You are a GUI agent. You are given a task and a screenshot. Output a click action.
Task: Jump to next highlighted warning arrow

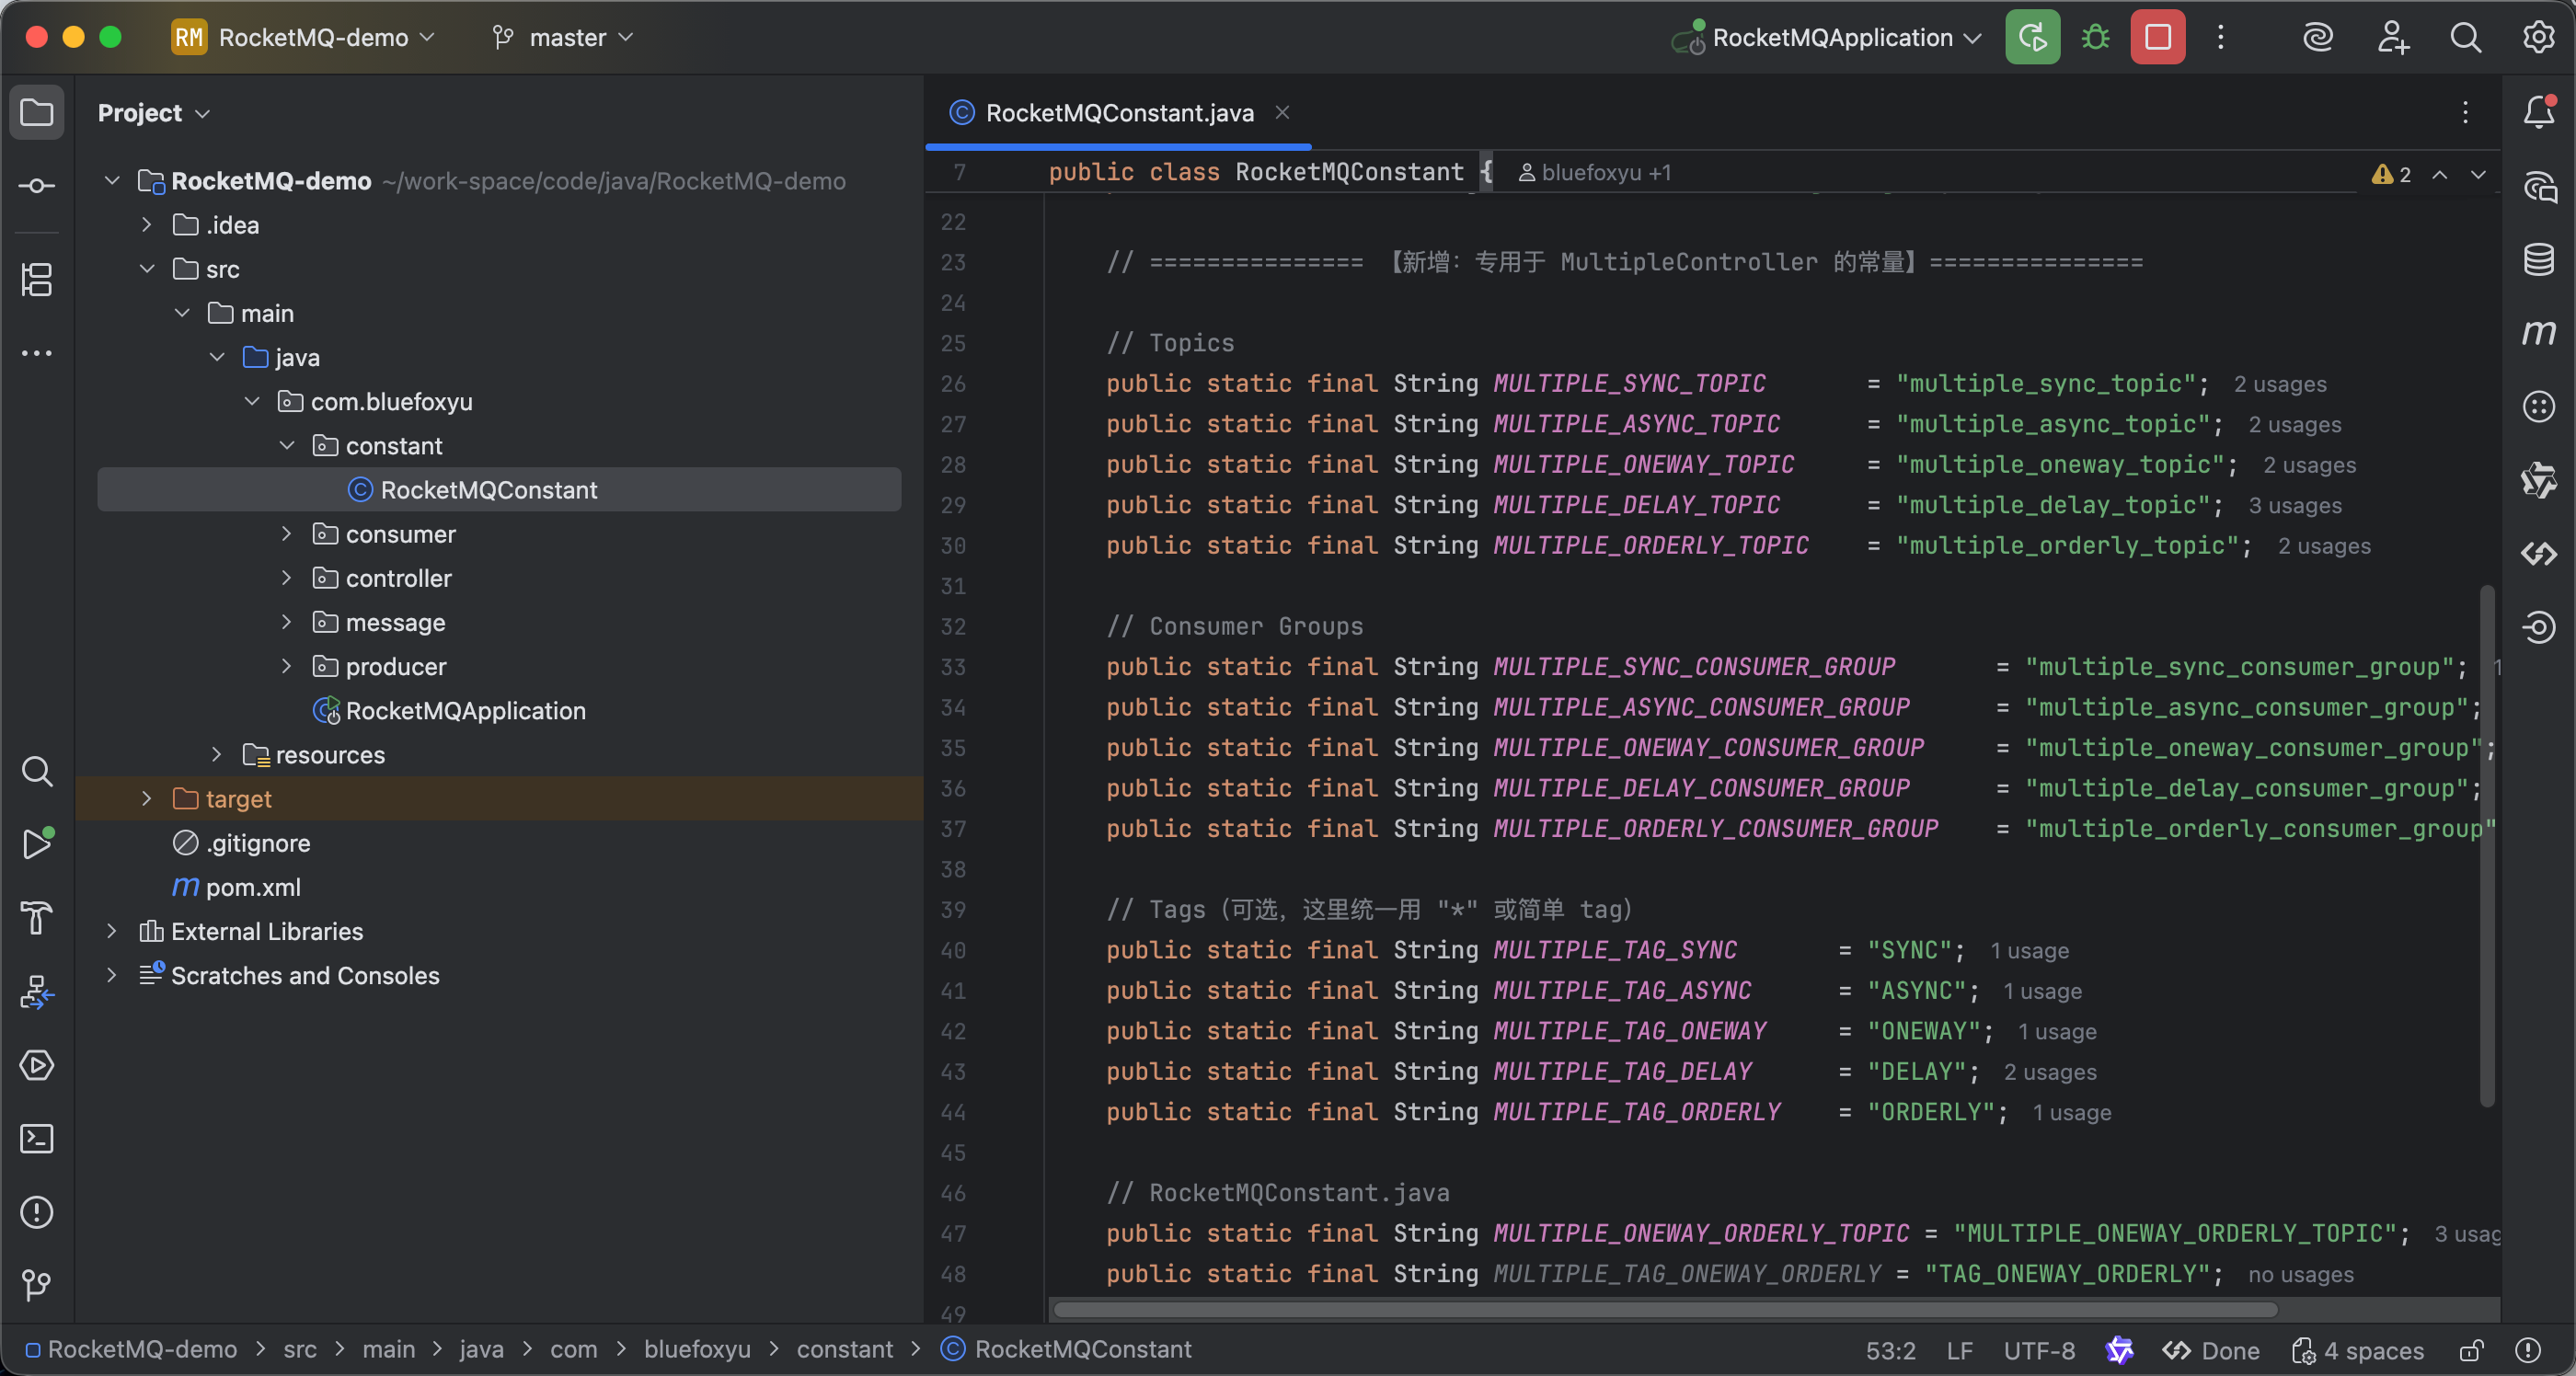pos(2478,174)
